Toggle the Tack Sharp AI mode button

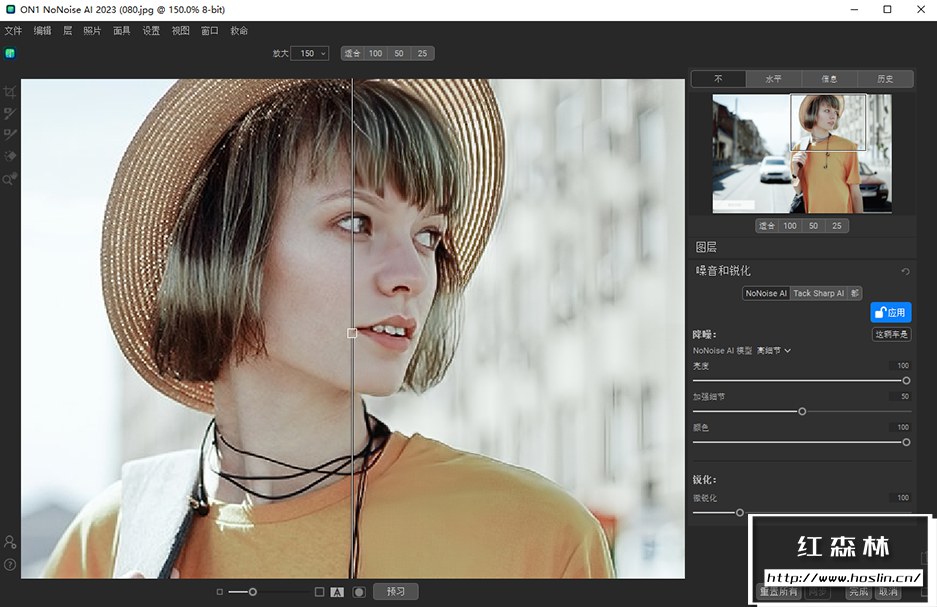(818, 293)
